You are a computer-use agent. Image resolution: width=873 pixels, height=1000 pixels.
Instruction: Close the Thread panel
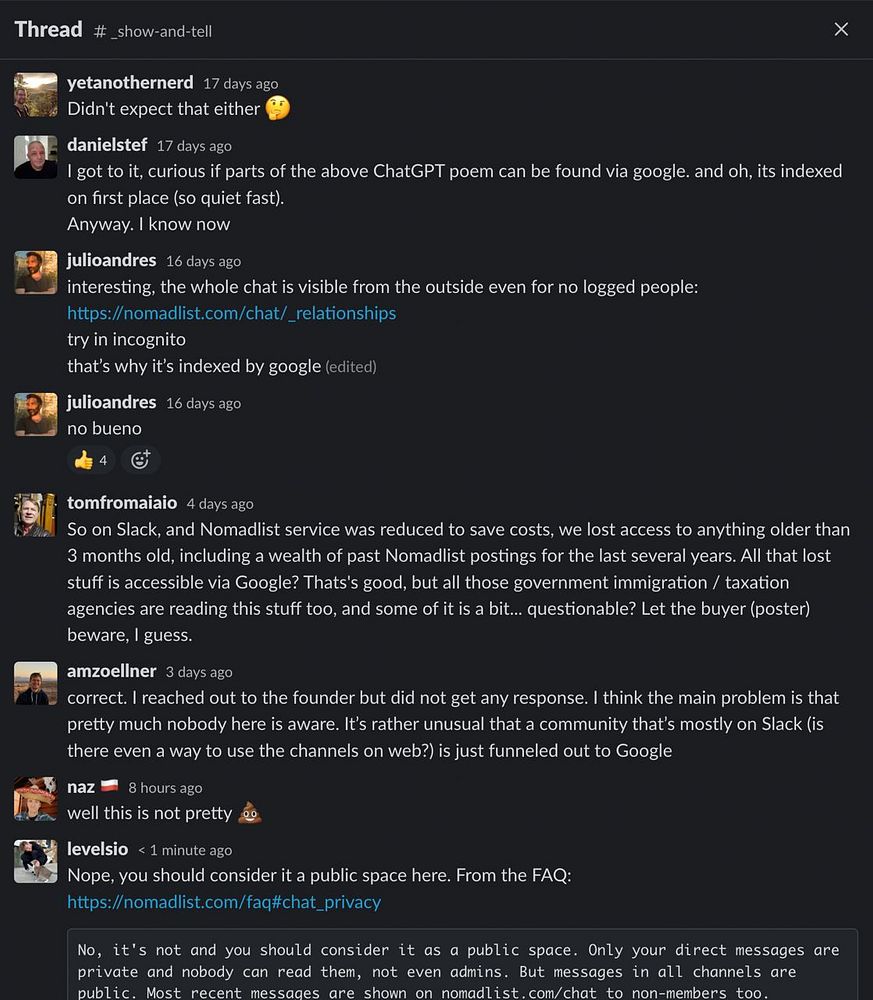[x=841, y=29]
